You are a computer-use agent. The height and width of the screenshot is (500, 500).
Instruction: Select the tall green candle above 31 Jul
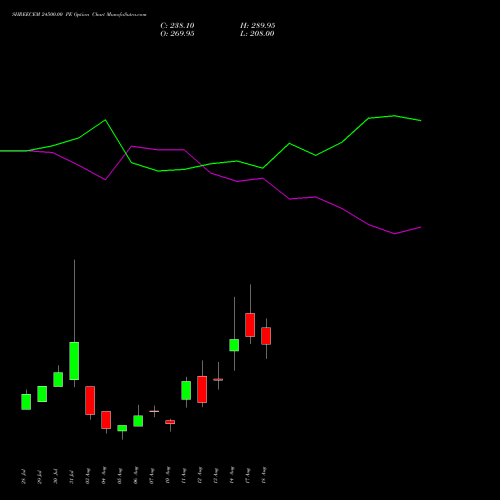click(x=74, y=361)
